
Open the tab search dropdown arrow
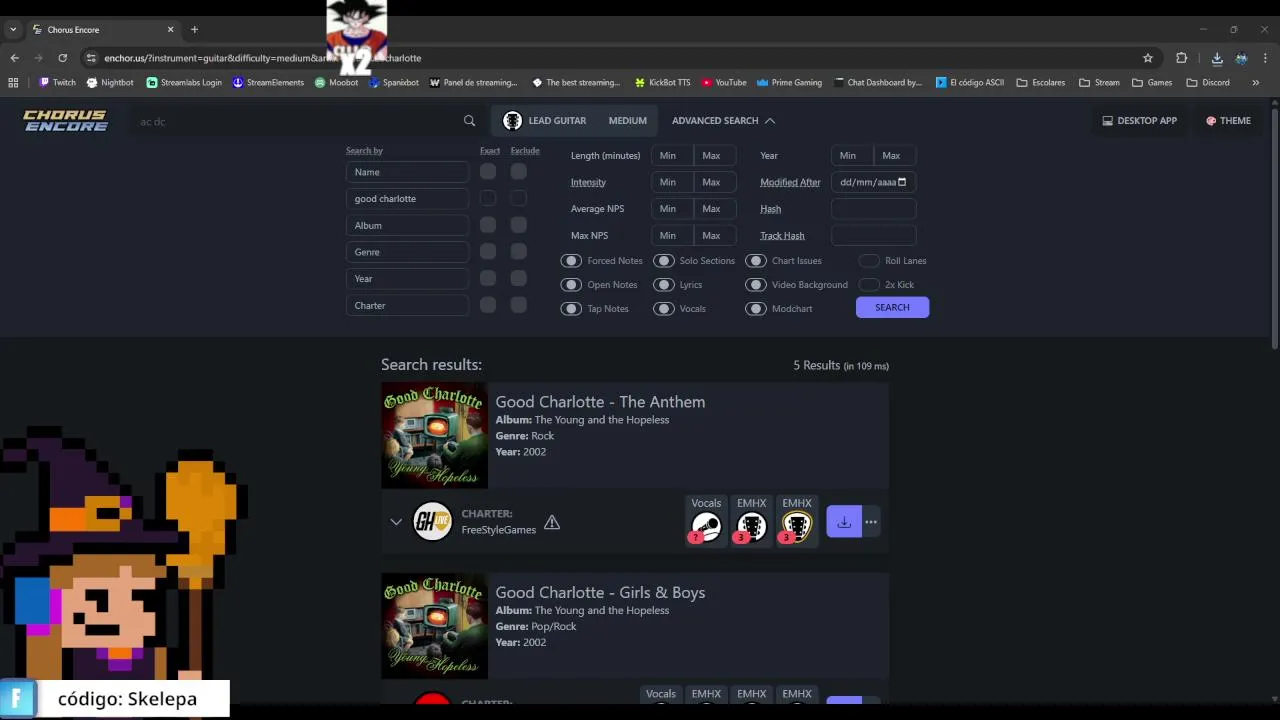pos(13,30)
